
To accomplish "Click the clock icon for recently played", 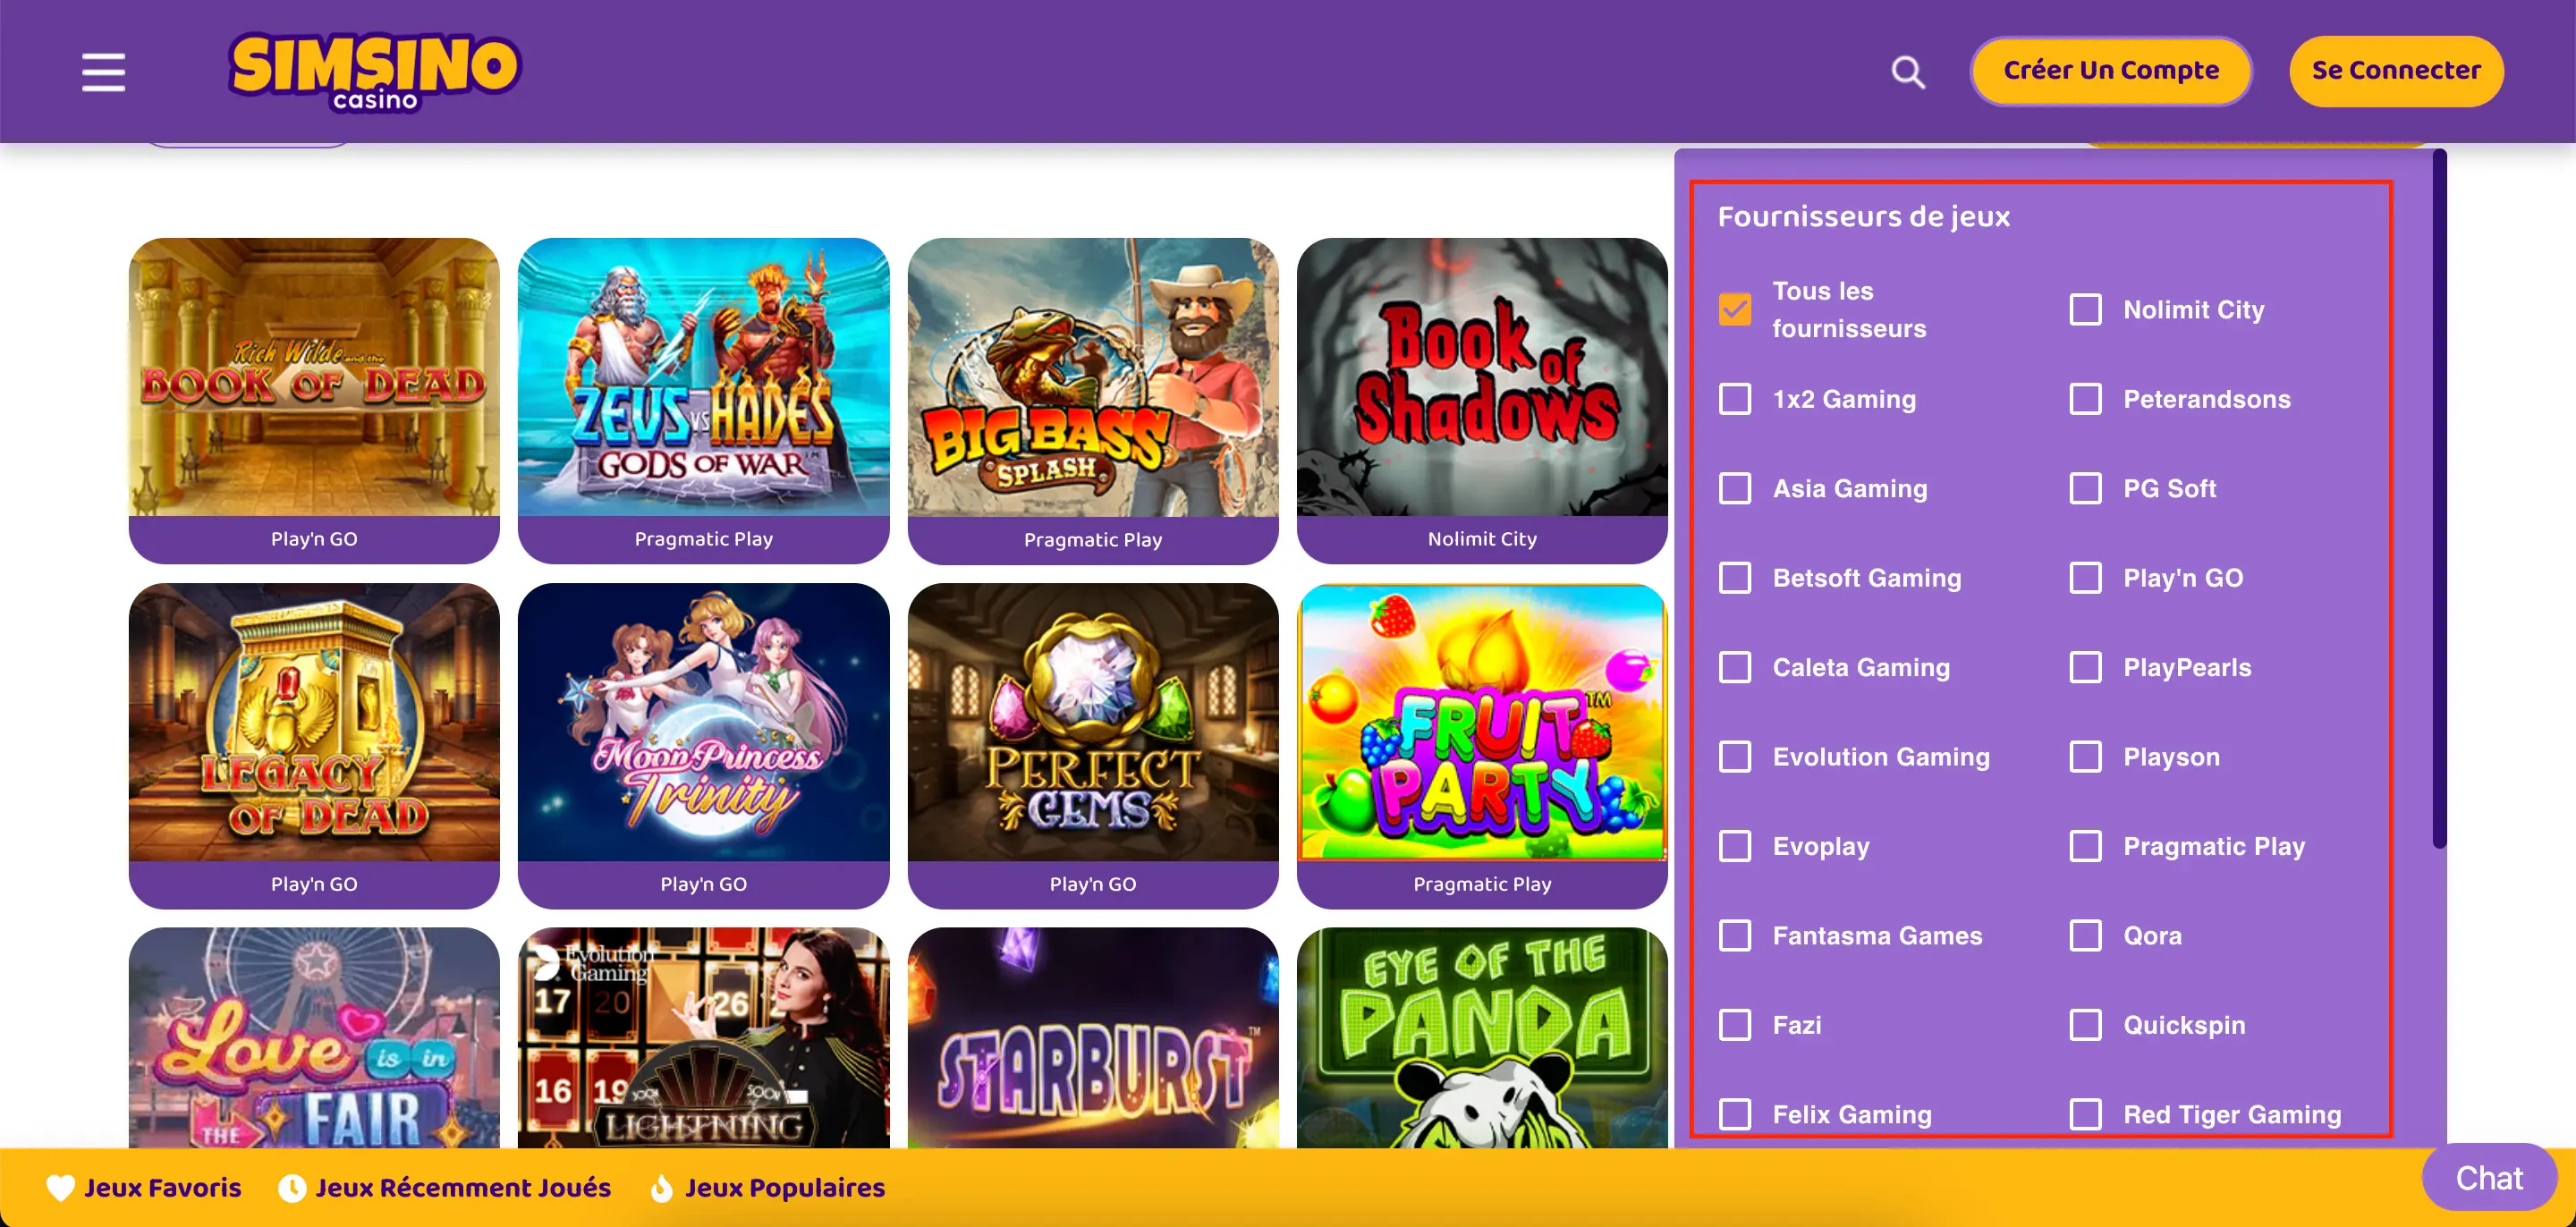I will [291, 1187].
